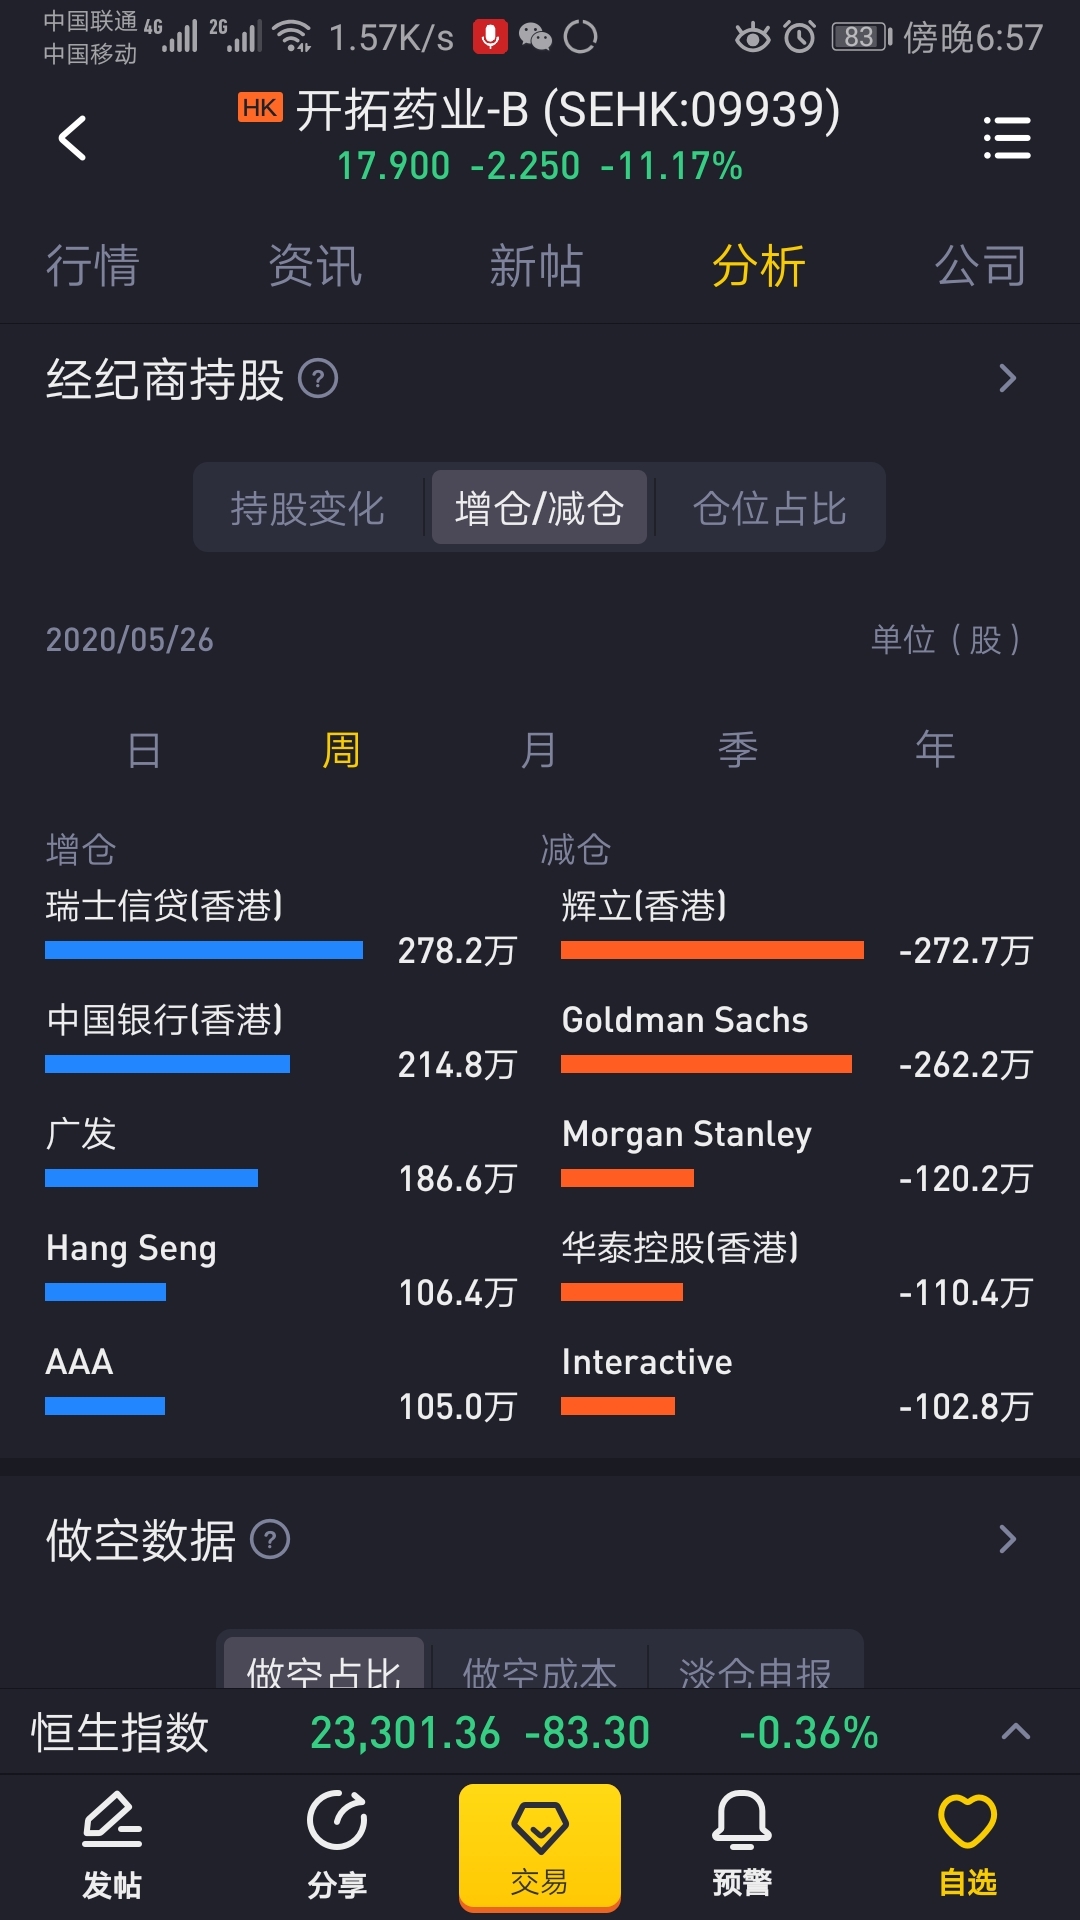
Task: Expand 做空数据 section arrow
Action: [x=1007, y=1539]
